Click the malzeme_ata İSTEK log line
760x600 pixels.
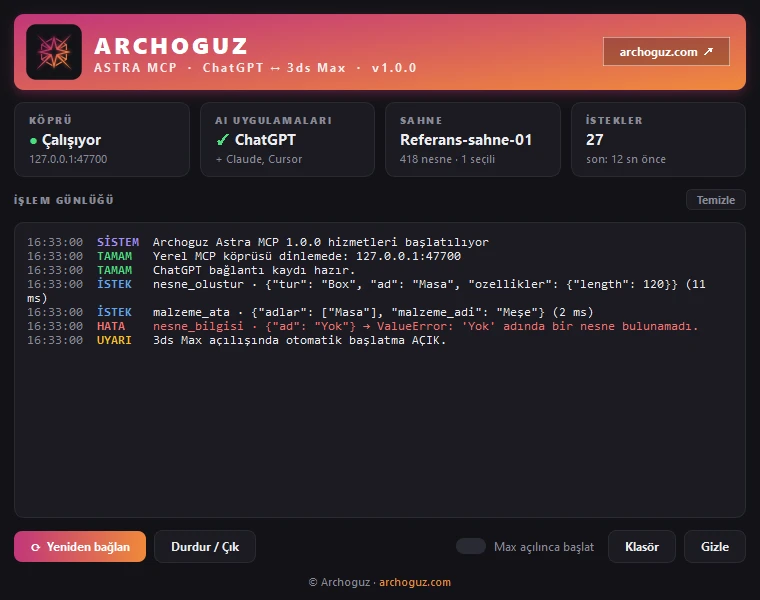(310, 312)
